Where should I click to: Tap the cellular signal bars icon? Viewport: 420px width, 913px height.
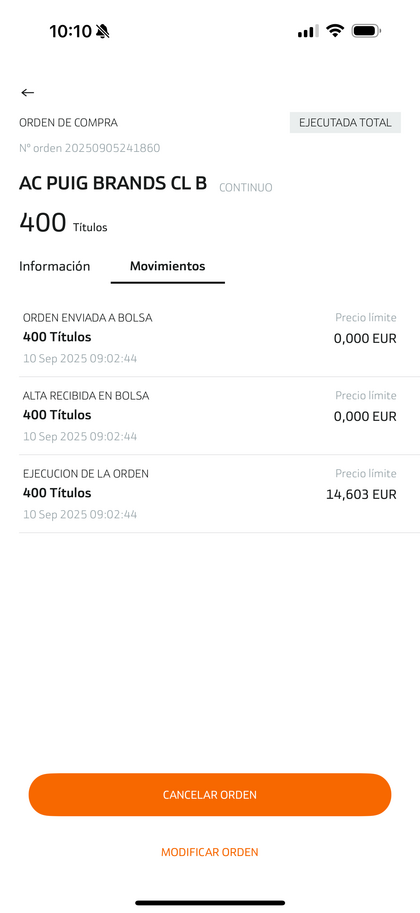pyautogui.click(x=308, y=31)
